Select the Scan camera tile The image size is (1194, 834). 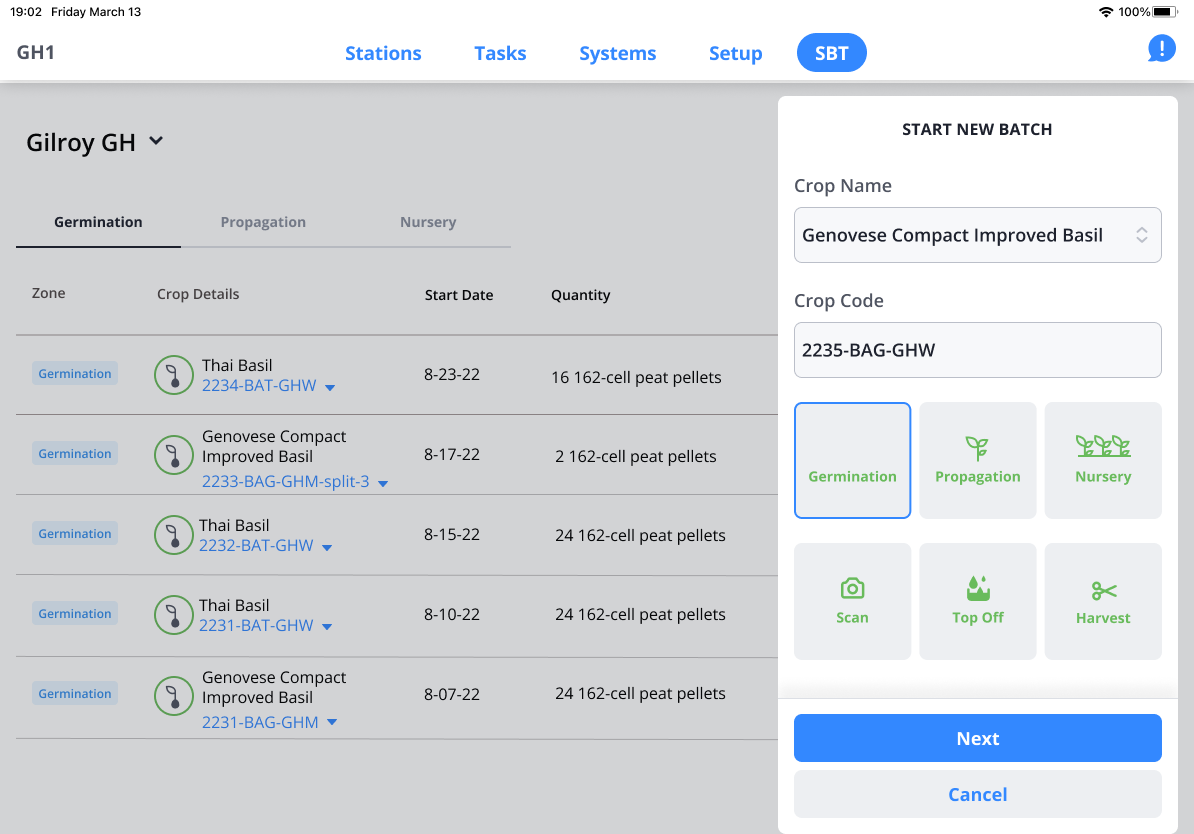coord(852,601)
